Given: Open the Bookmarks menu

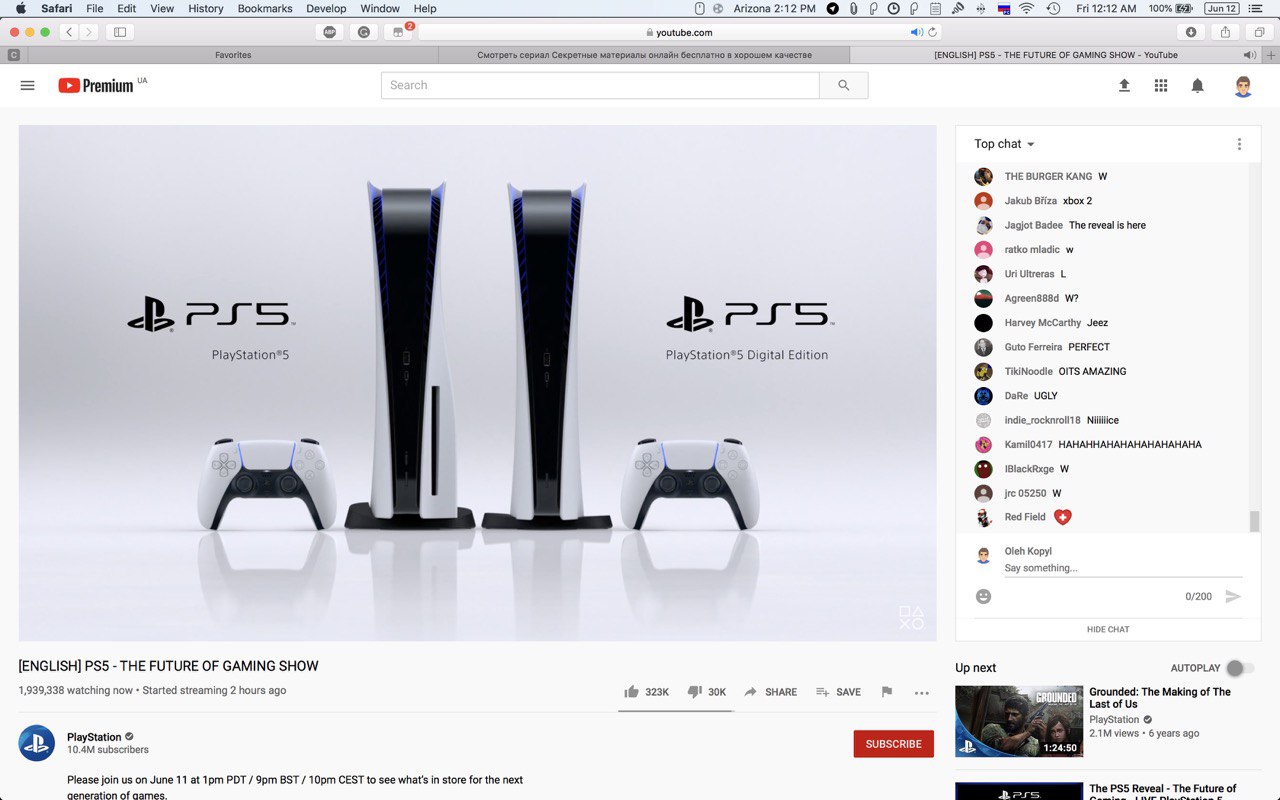Looking at the screenshot, I should coord(265,8).
